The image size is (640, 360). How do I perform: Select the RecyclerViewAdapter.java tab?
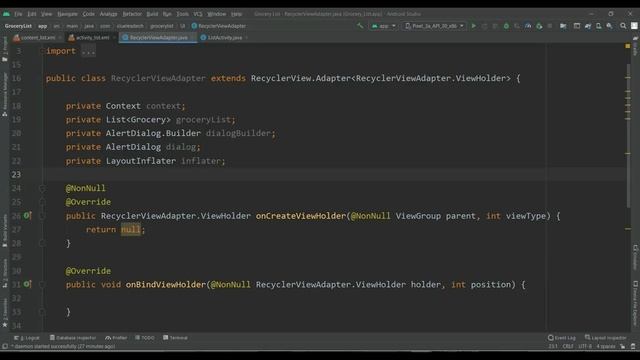(158, 38)
